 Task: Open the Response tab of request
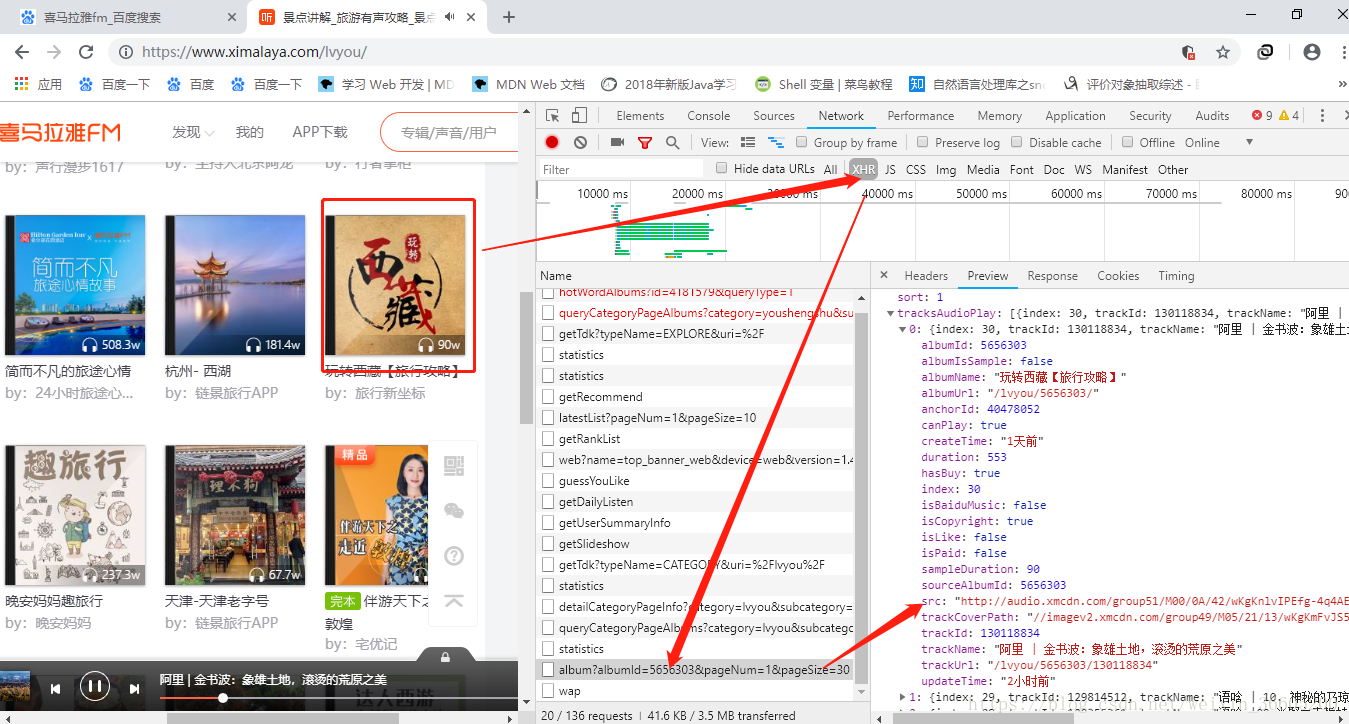(x=1053, y=276)
